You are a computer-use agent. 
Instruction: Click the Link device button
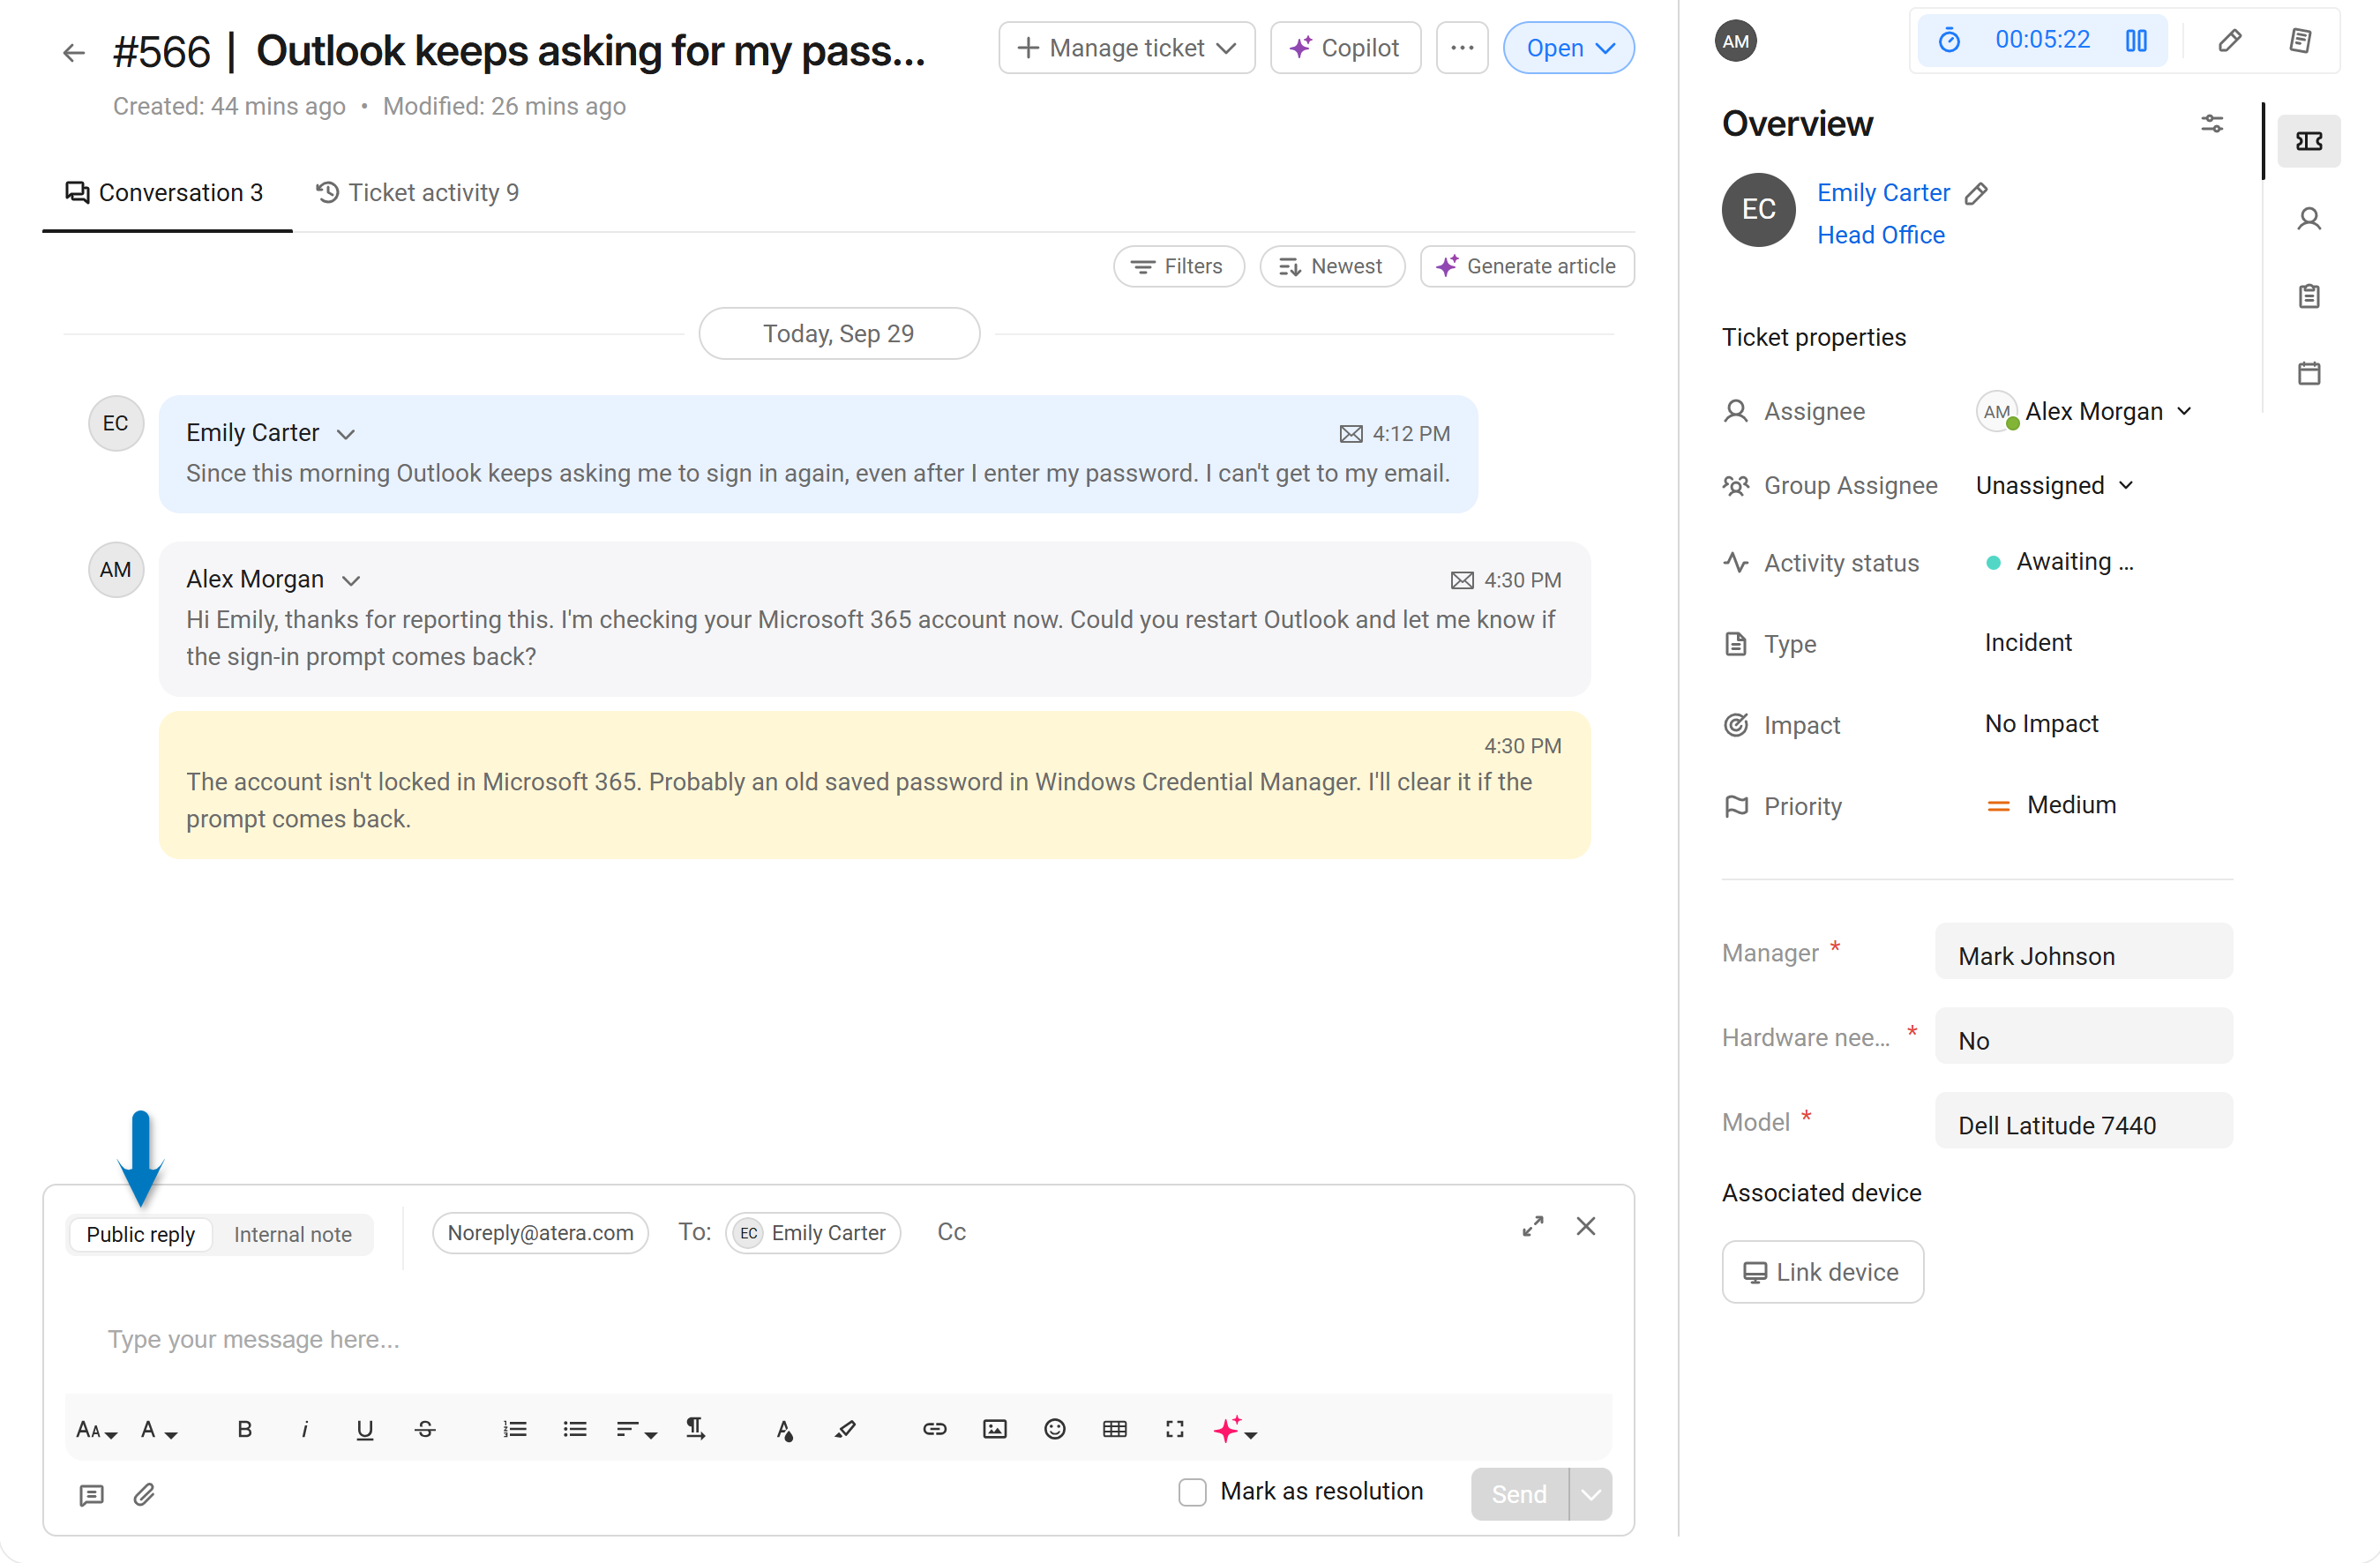tap(1821, 1271)
